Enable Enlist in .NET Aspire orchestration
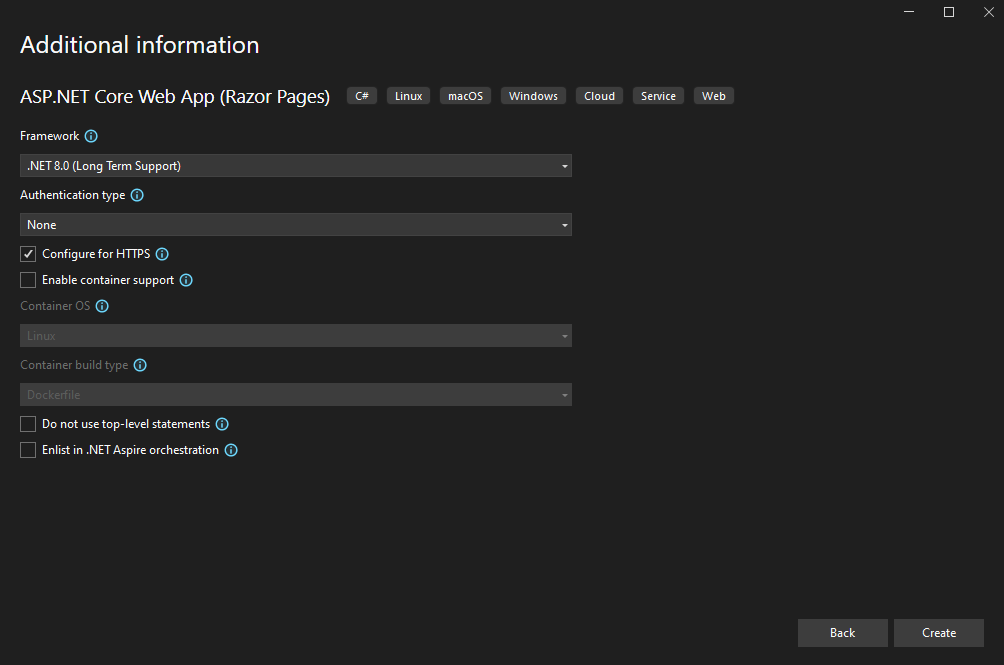Viewport: 1004px width, 665px height. tap(28, 450)
